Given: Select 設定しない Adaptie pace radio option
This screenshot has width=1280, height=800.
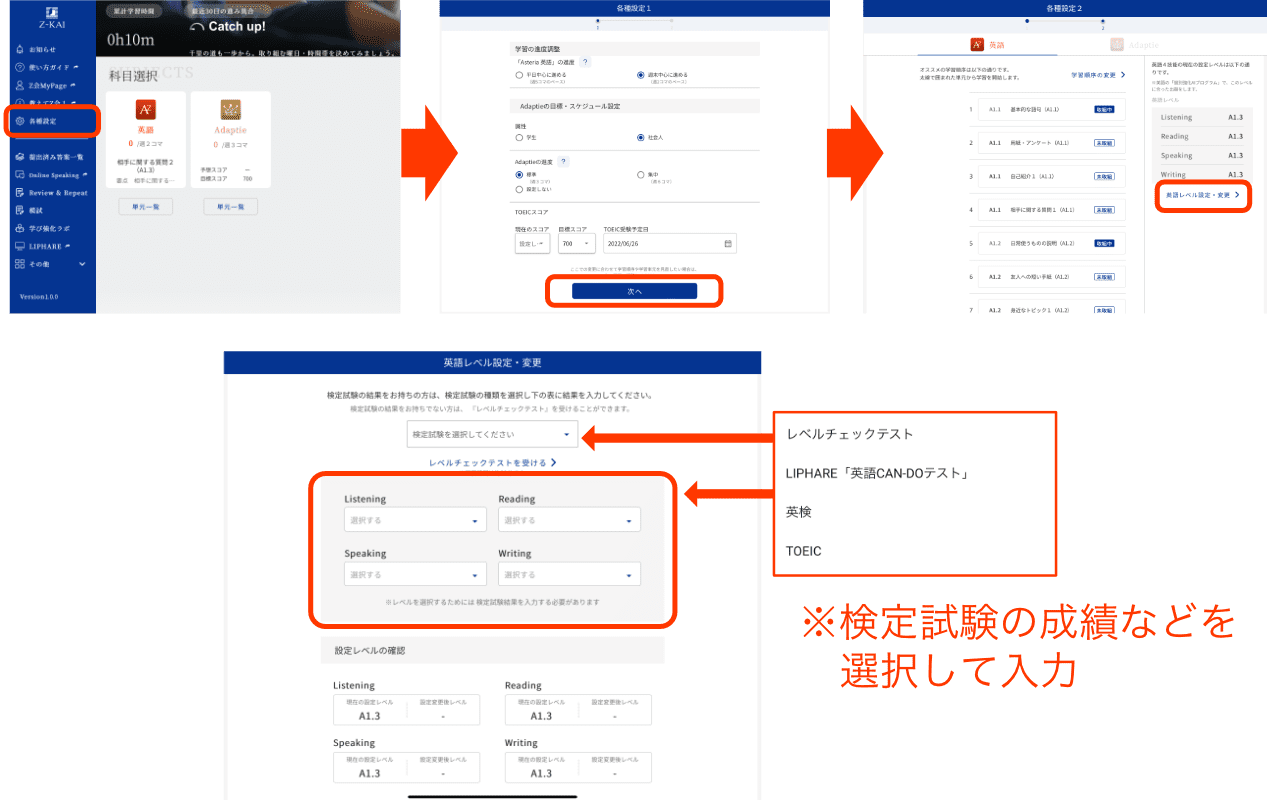Looking at the screenshot, I should pyautogui.click(x=518, y=189).
